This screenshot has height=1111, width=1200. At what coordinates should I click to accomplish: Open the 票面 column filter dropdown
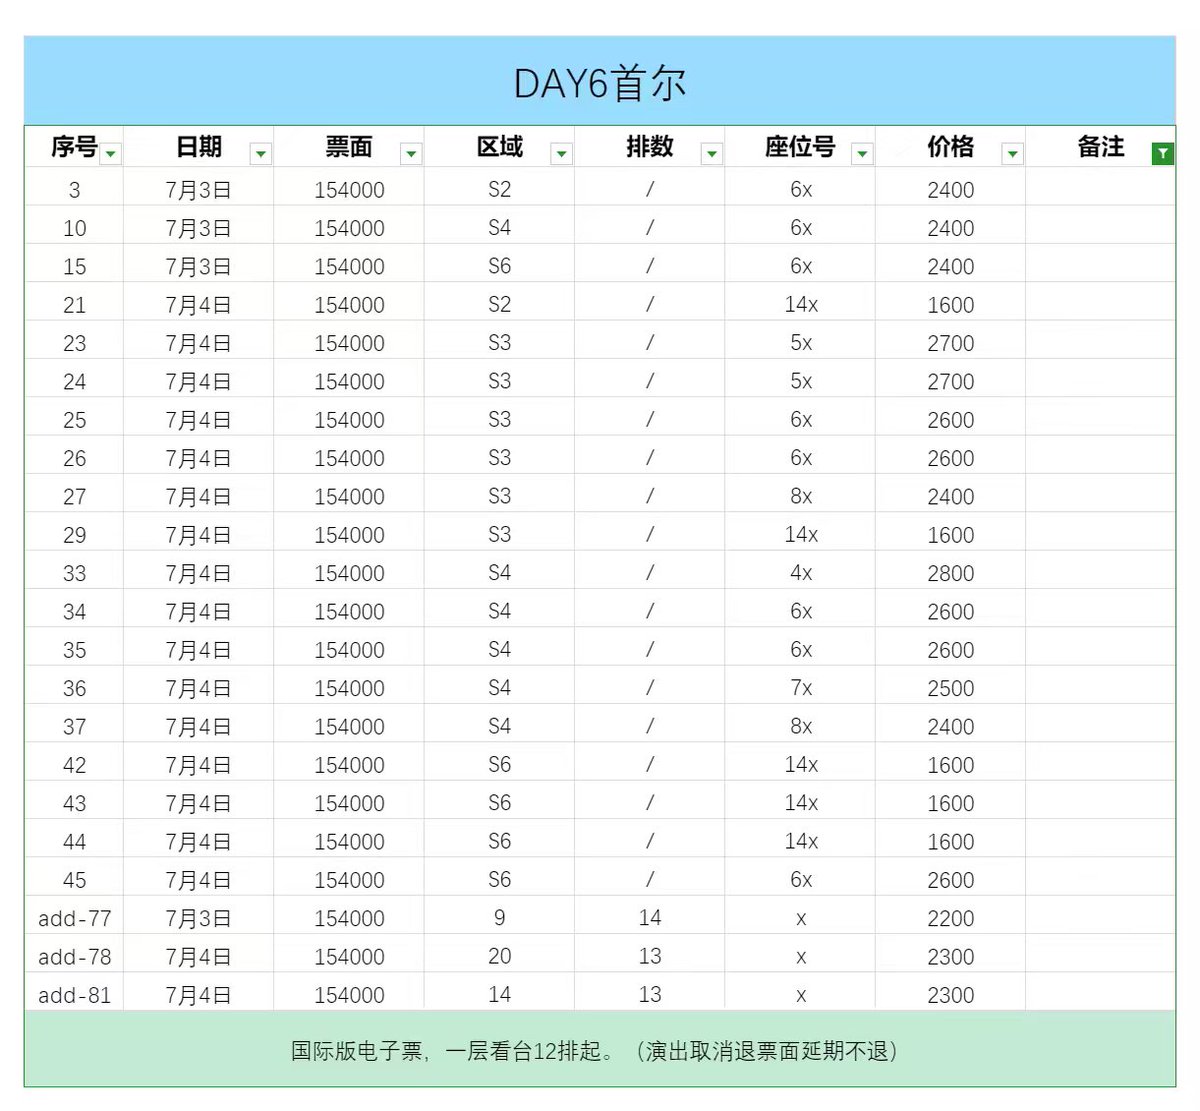[x=411, y=154]
